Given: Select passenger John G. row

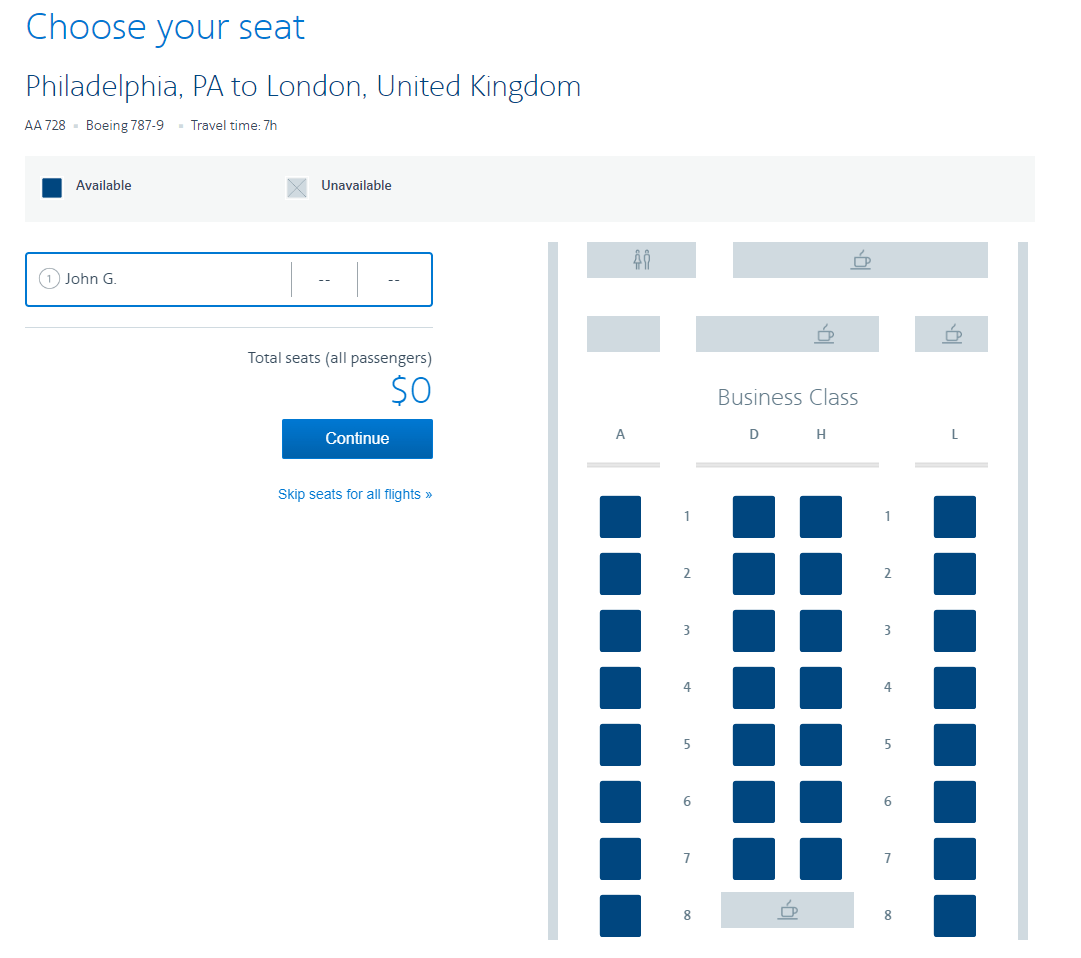Looking at the screenshot, I should click(160, 279).
